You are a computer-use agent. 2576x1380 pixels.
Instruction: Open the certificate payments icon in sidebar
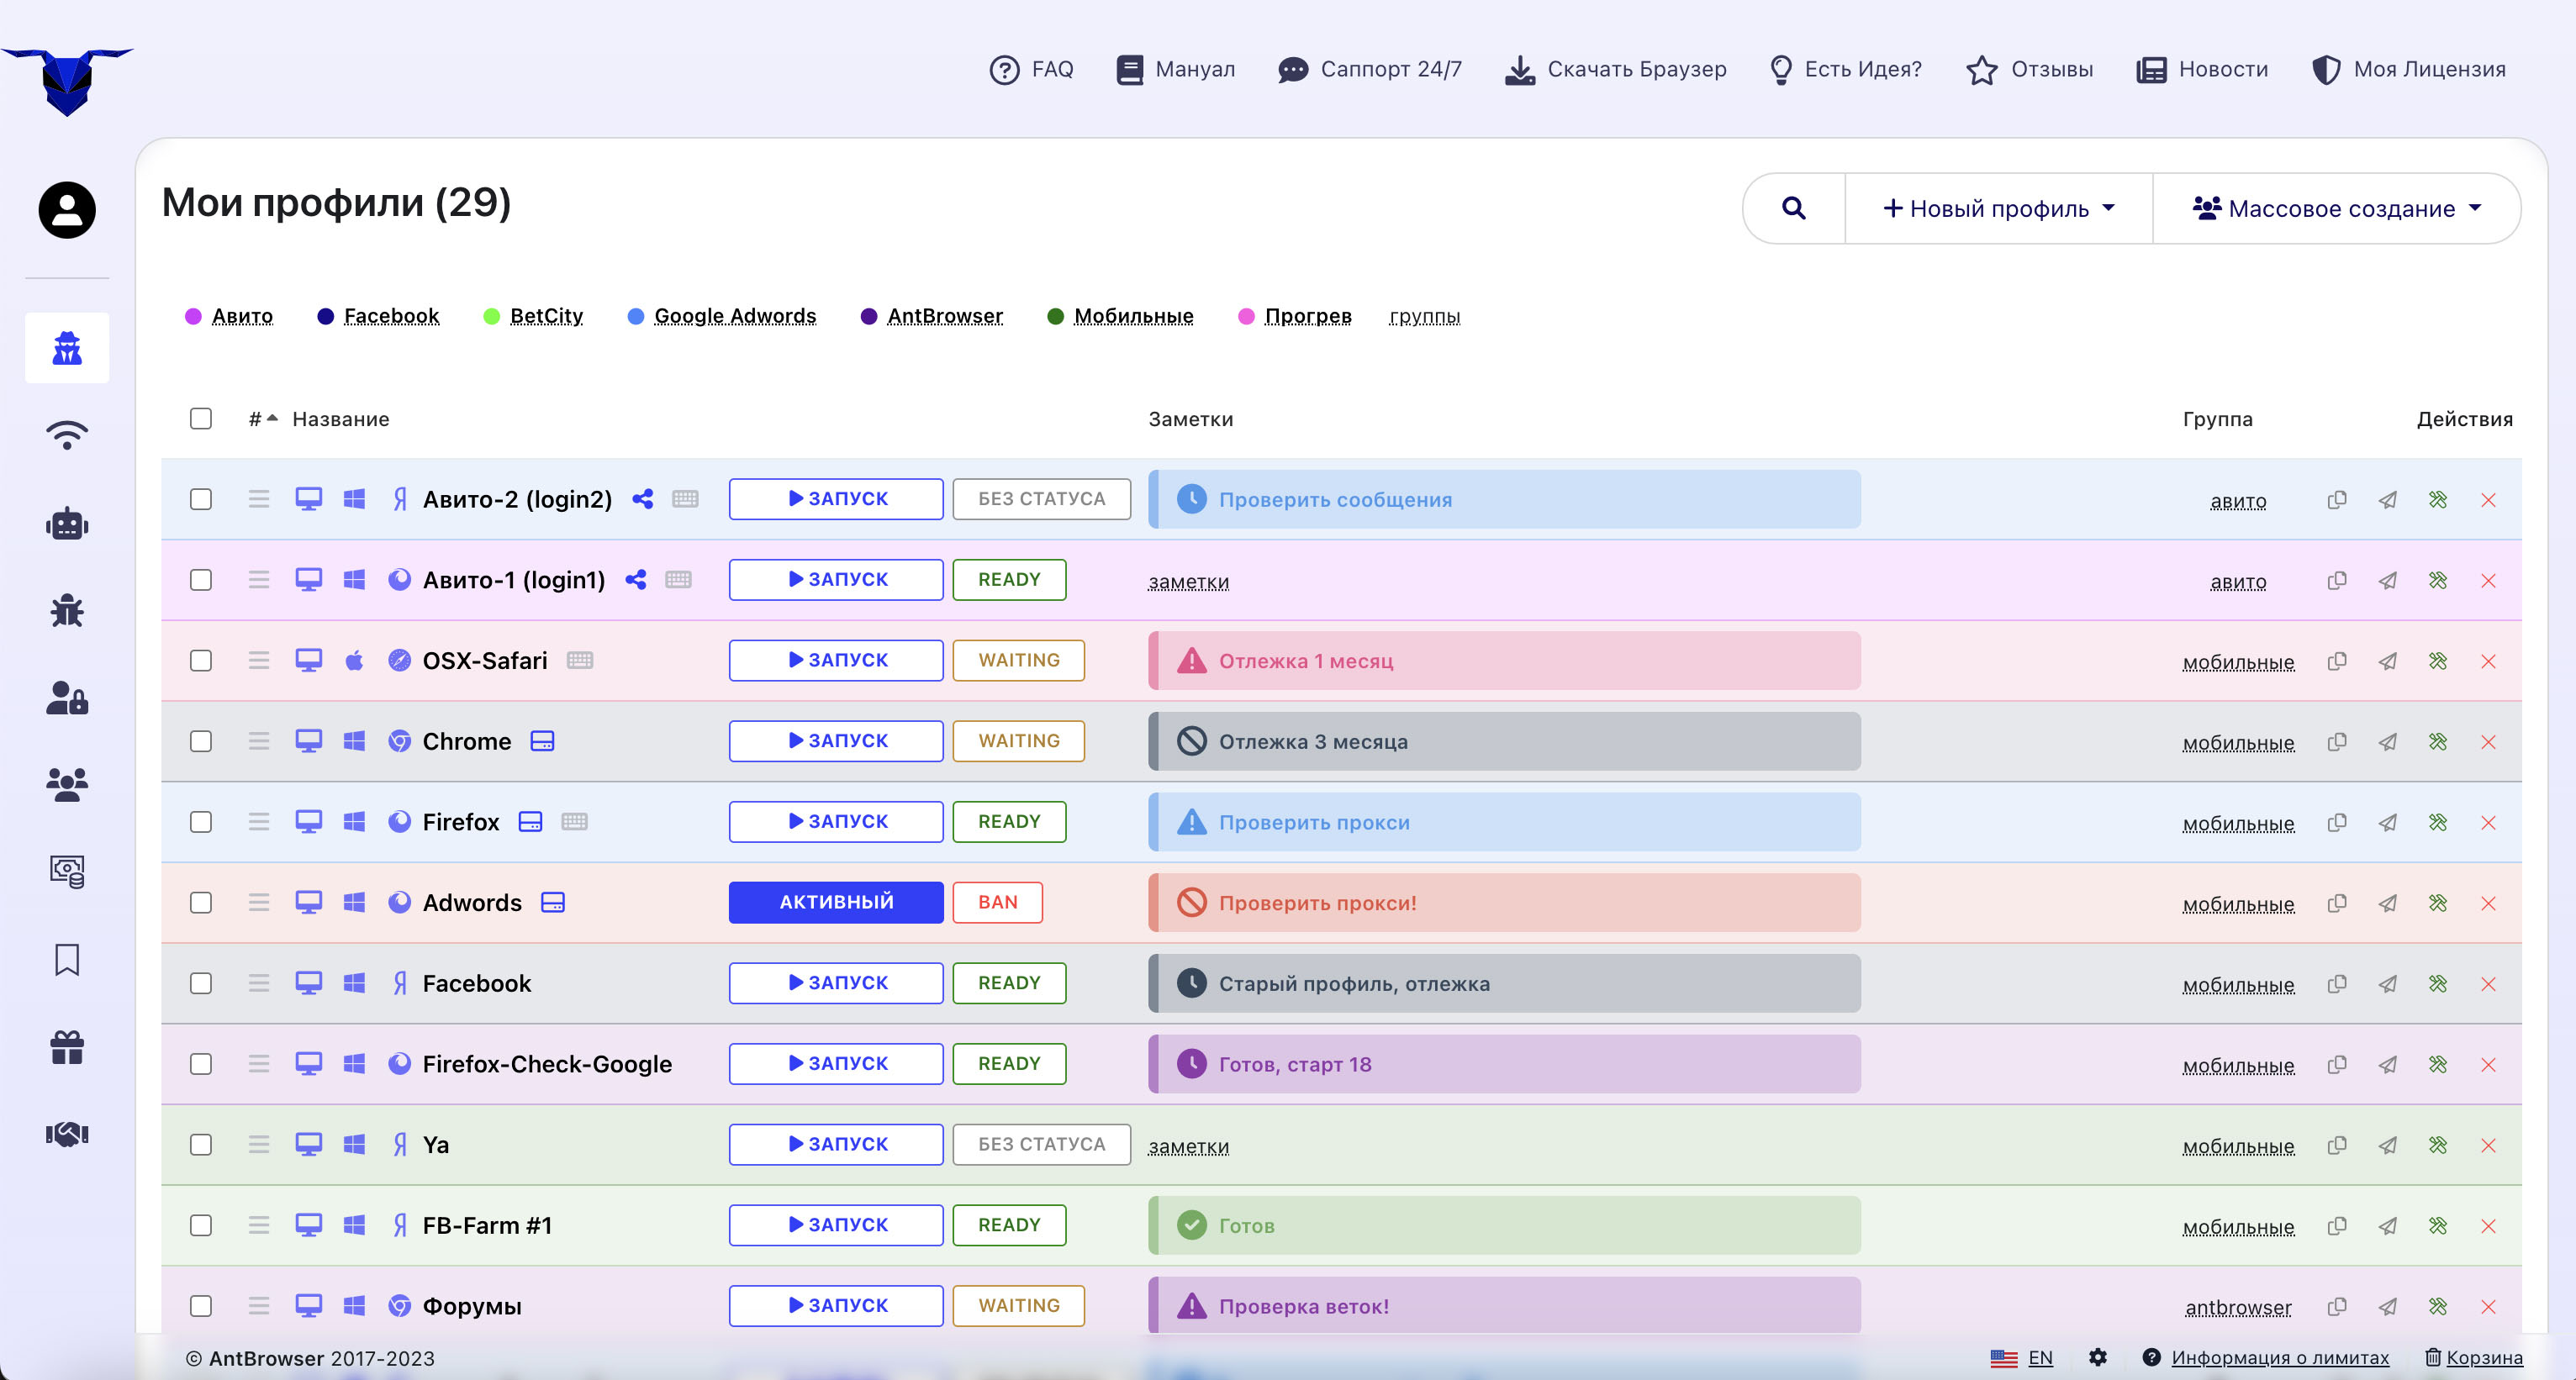67,871
